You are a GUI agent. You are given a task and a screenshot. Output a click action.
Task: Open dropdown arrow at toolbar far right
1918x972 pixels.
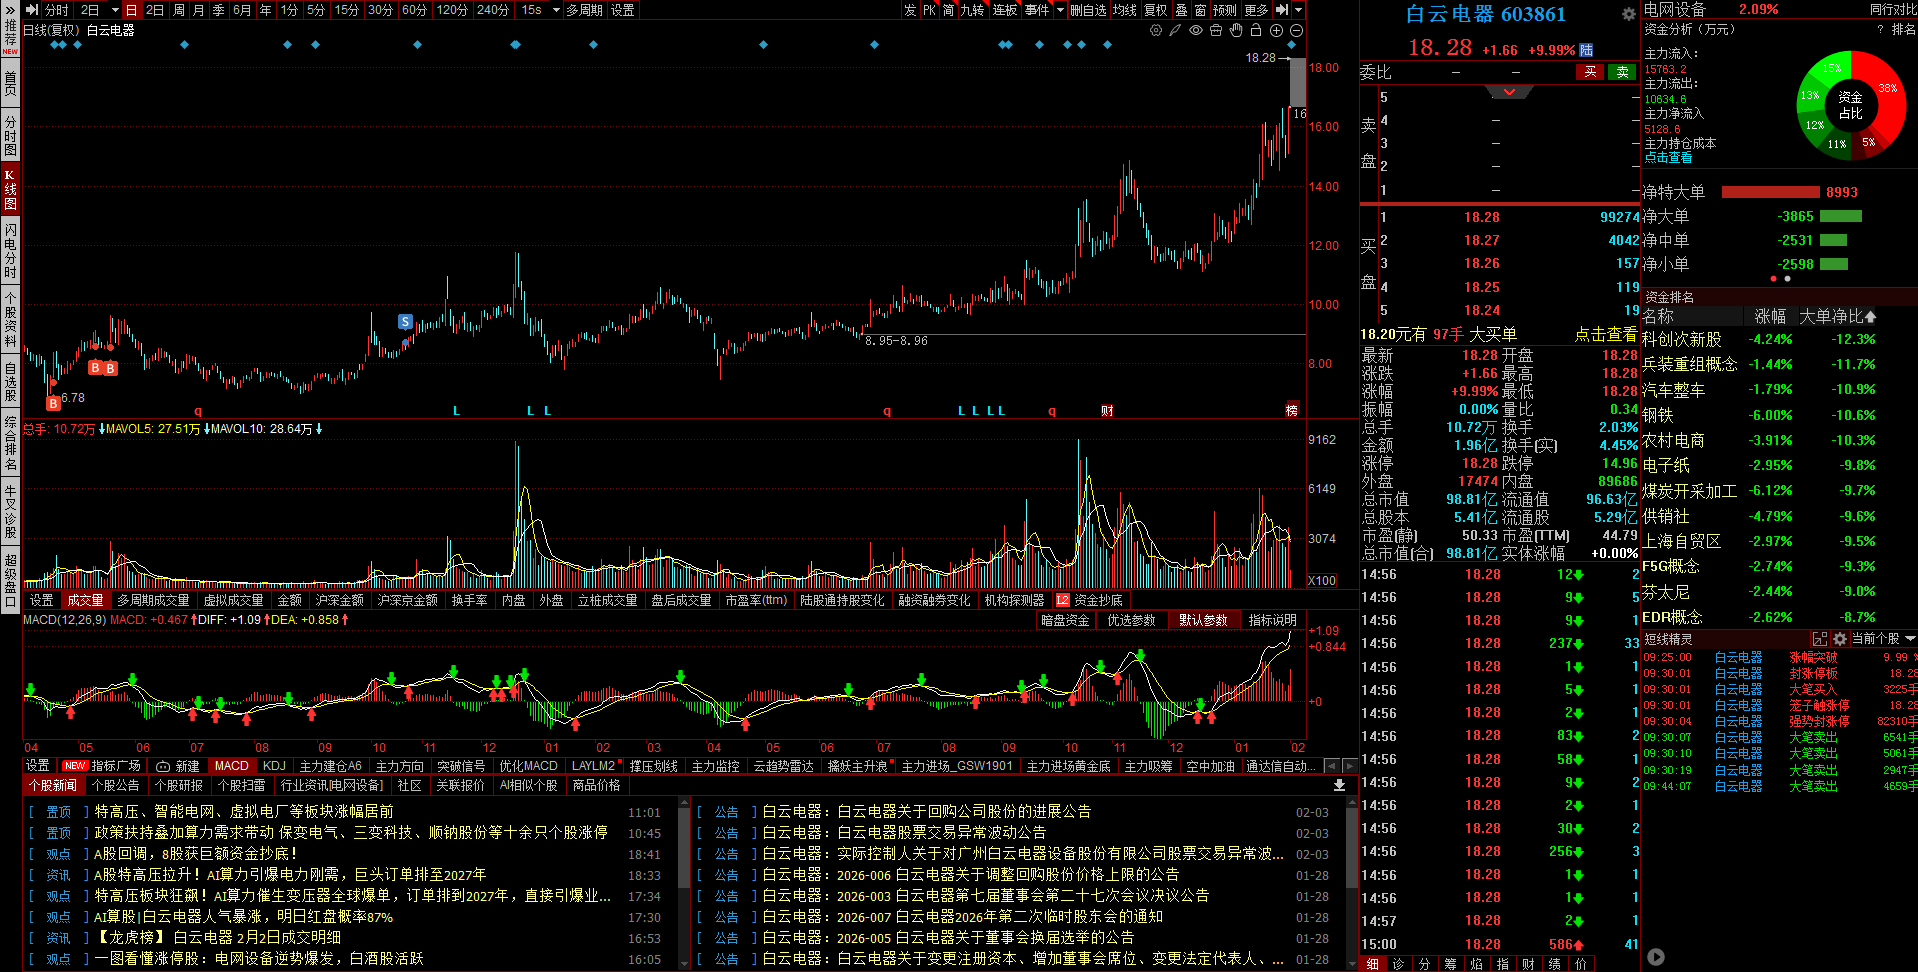(x=1298, y=10)
